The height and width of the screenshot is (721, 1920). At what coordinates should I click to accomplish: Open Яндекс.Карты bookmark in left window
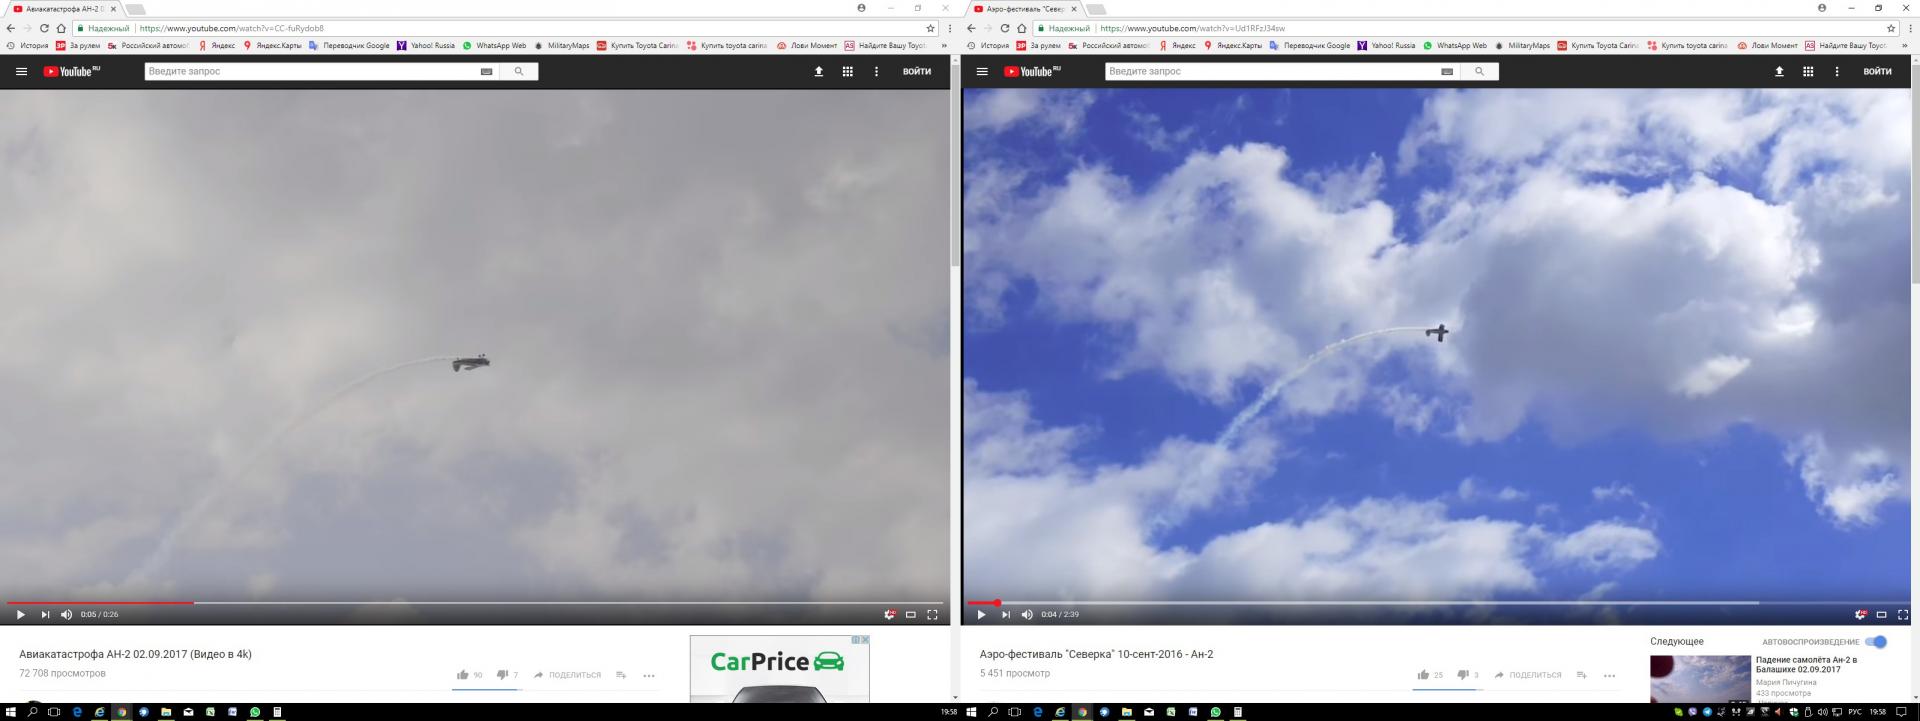pyautogui.click(x=272, y=46)
